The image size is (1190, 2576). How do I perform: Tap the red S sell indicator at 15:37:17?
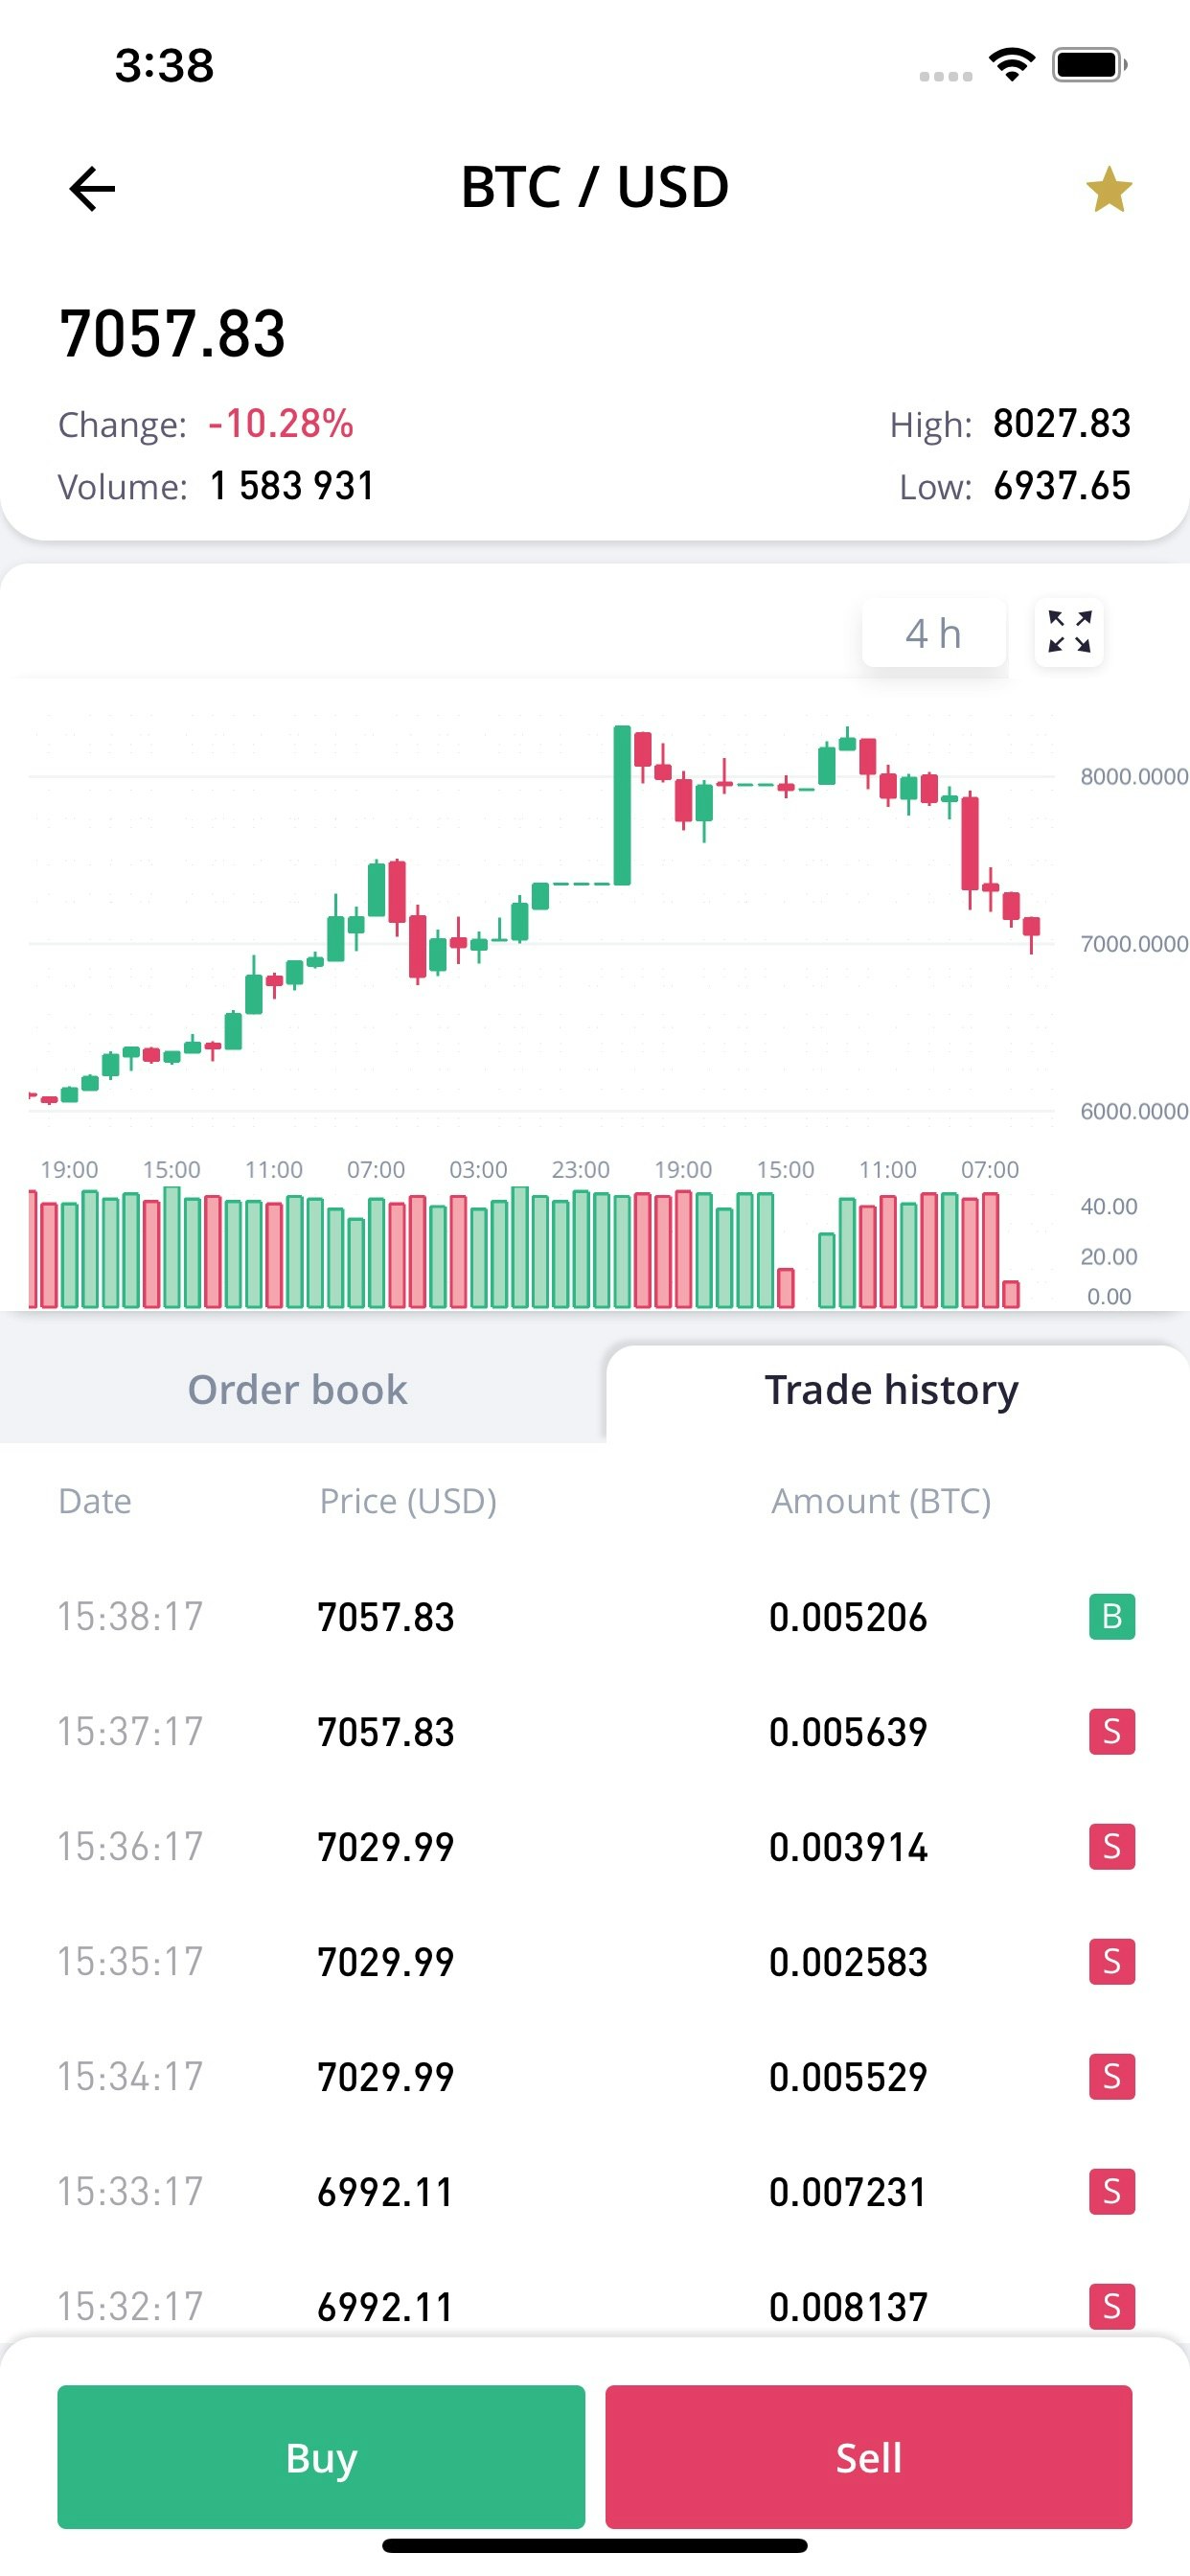pyautogui.click(x=1110, y=1733)
